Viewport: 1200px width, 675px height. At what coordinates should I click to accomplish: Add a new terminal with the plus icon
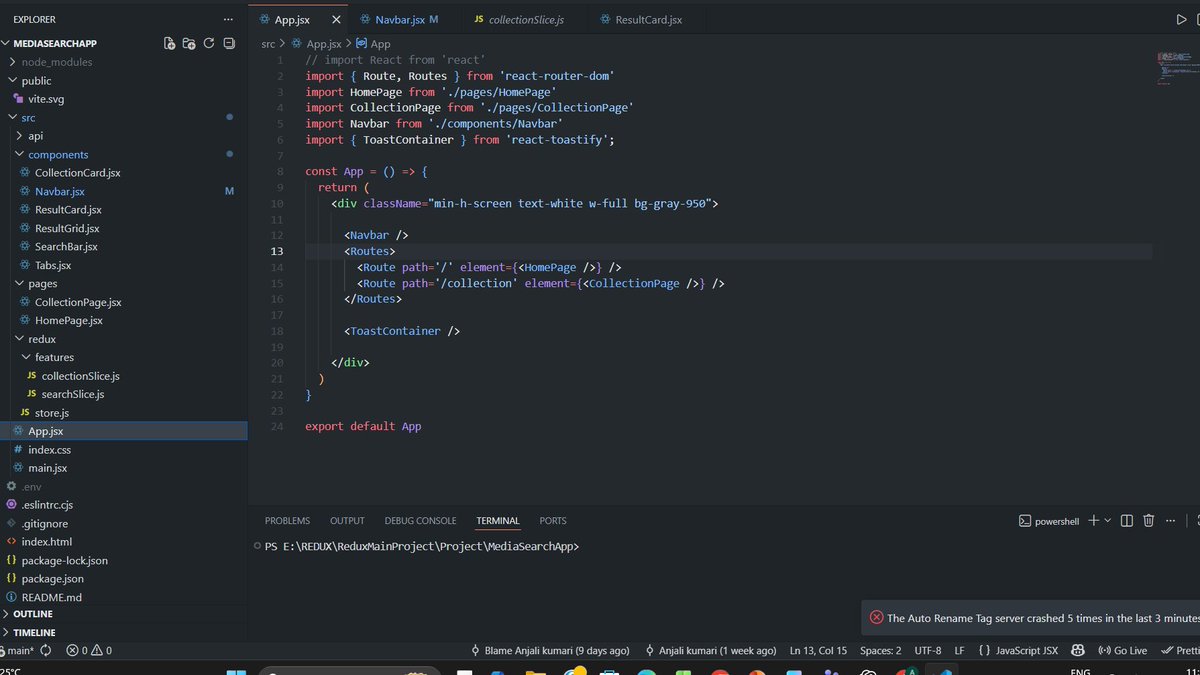[1093, 520]
